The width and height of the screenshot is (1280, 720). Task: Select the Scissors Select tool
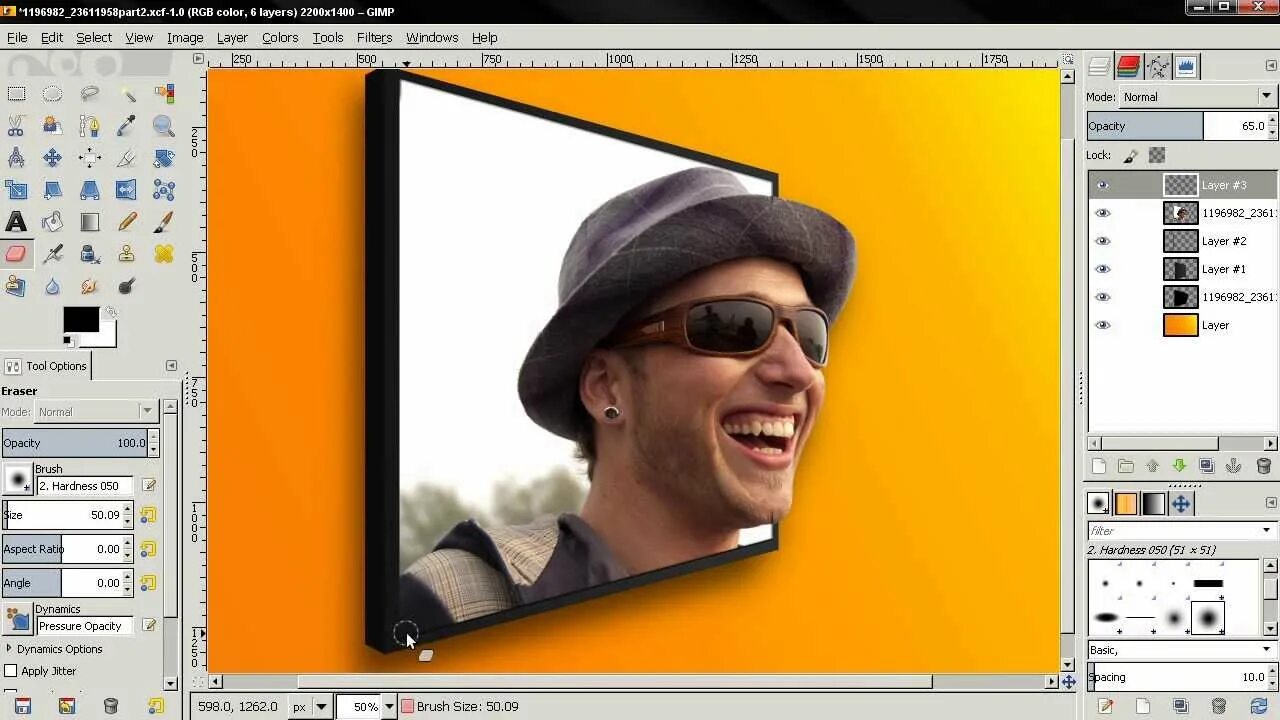[x=16, y=126]
